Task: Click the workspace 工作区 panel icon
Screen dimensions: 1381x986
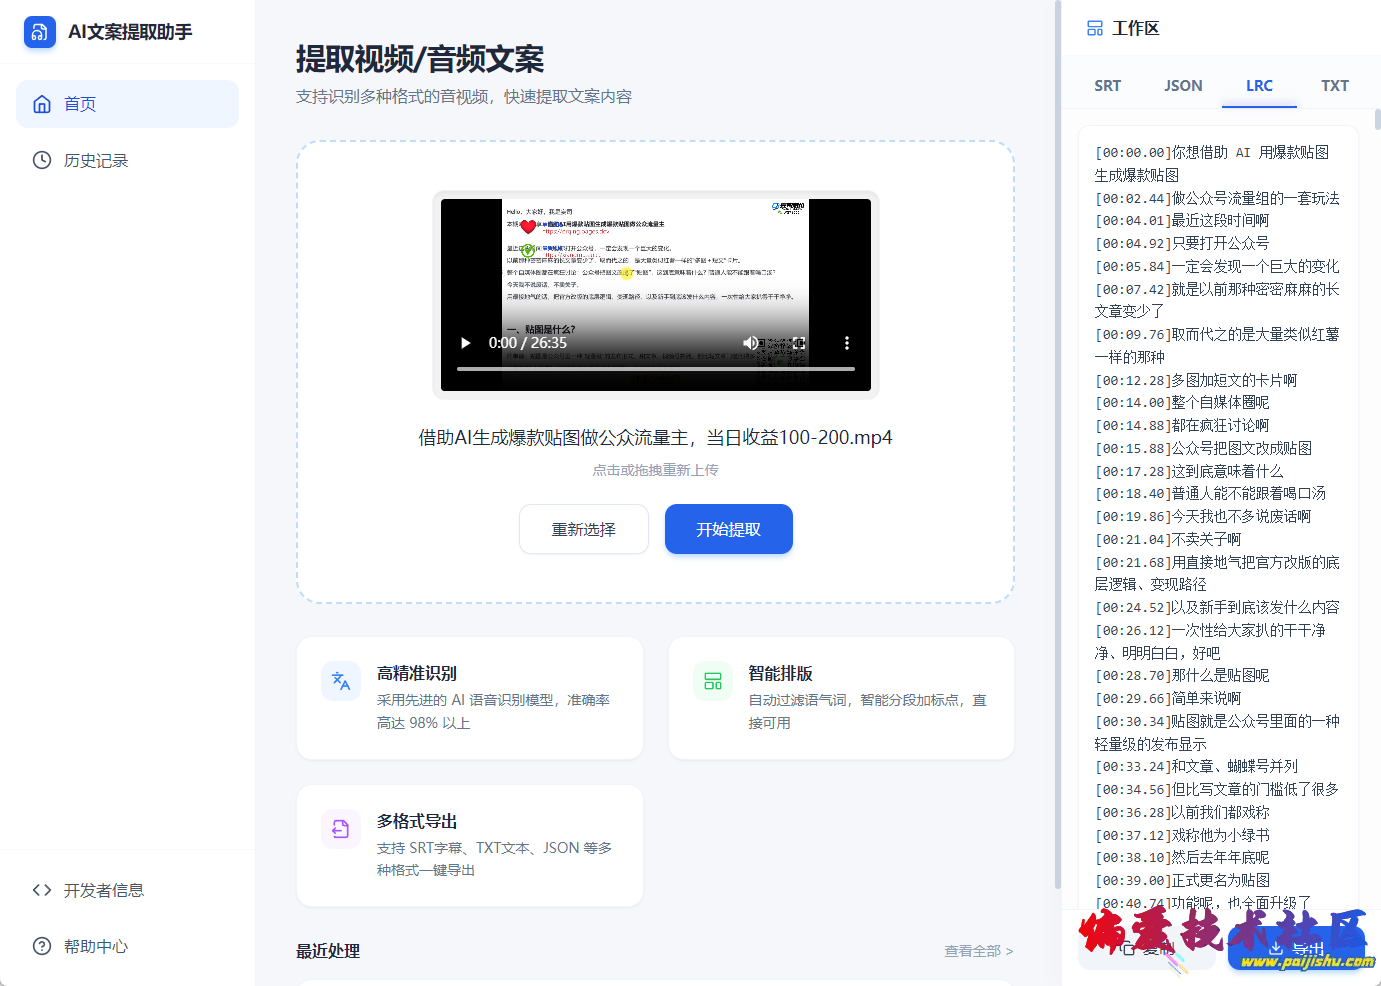Action: click(x=1095, y=28)
